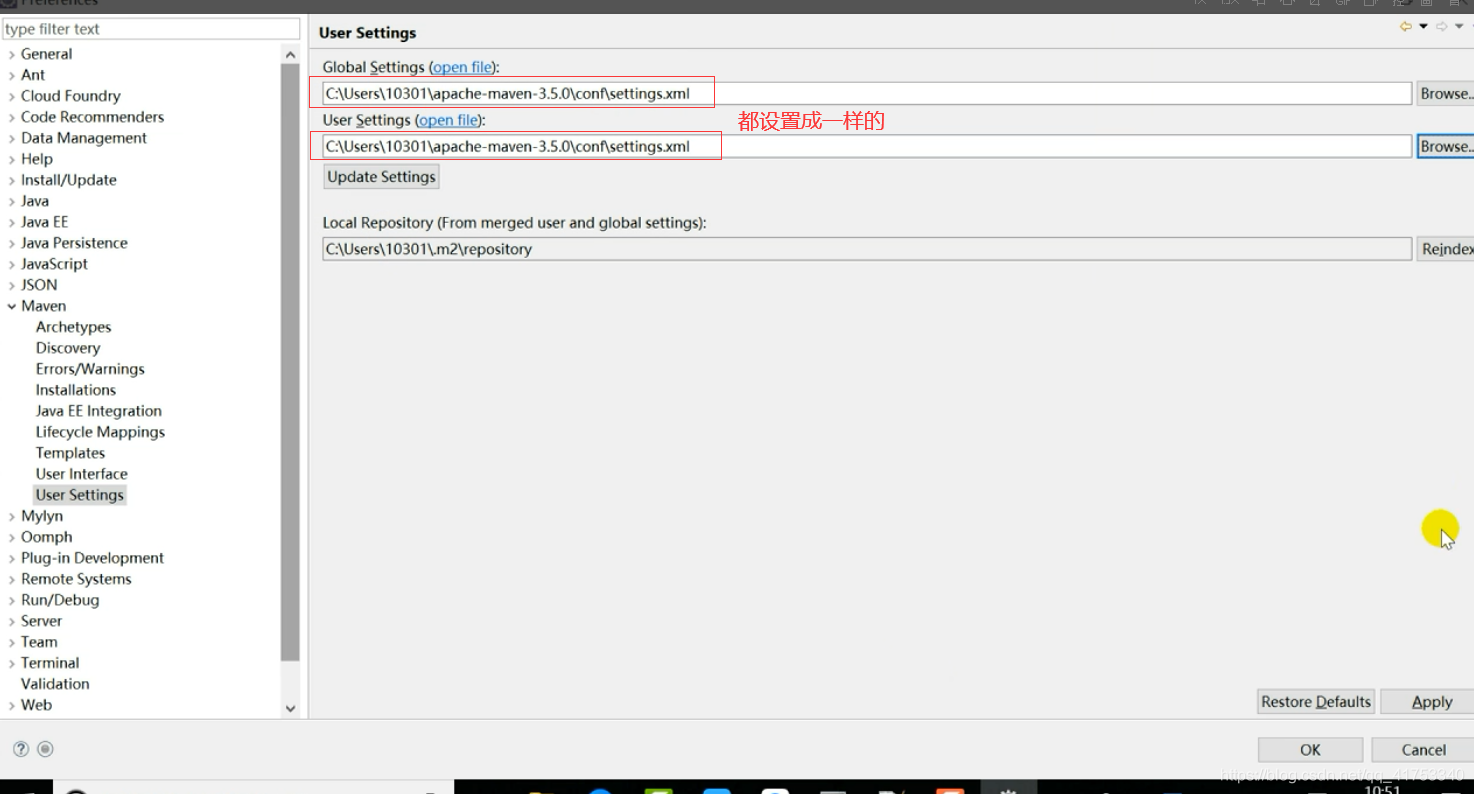1474x794 pixels.
Task: Select JSON in preferences tree
Action: click(x=39, y=285)
